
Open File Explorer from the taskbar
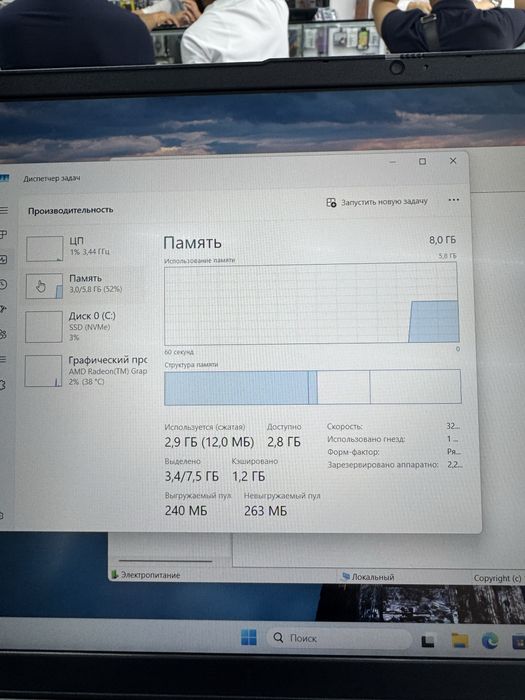[460, 641]
